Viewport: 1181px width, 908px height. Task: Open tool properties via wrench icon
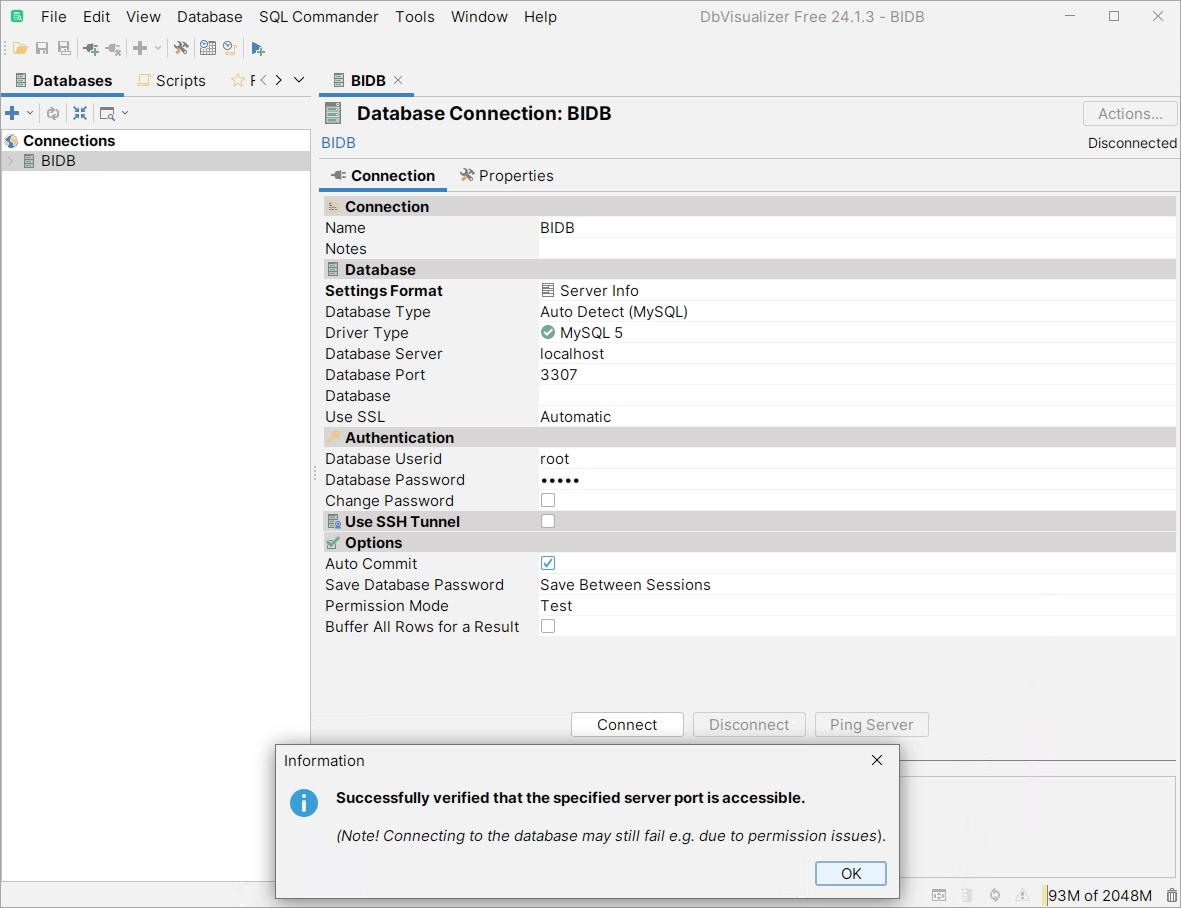181,48
